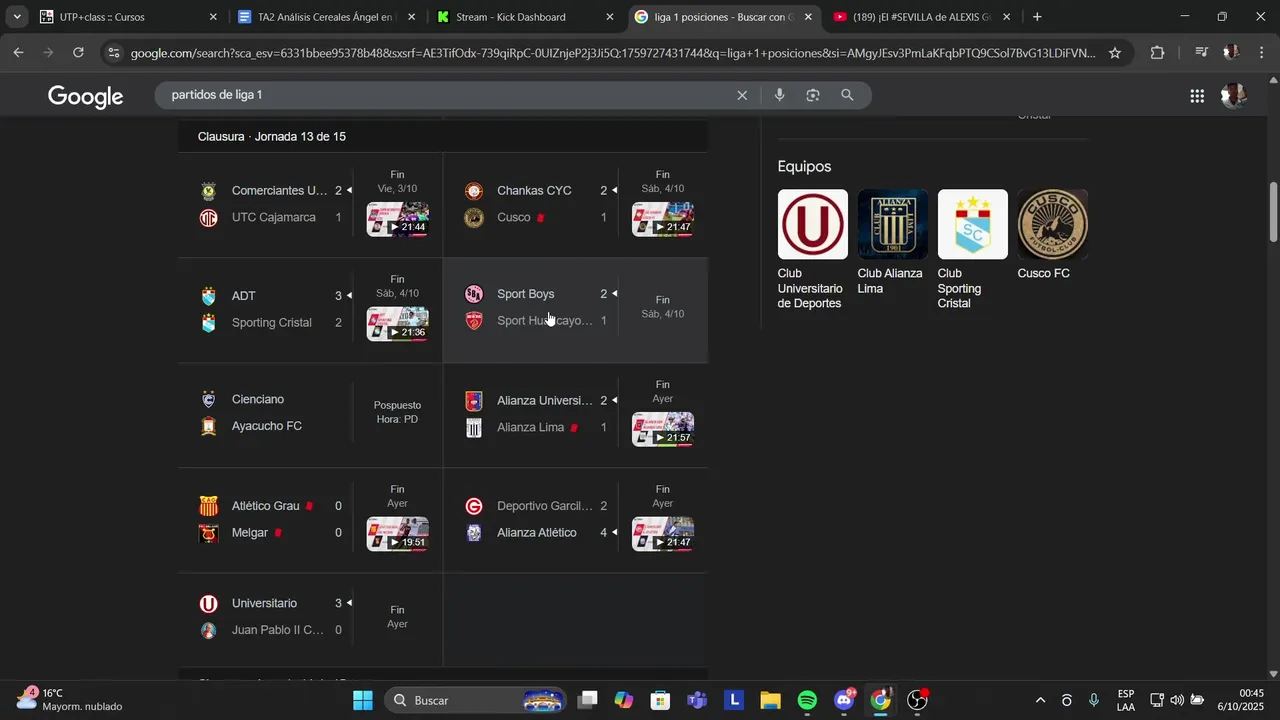1280x720 pixels.
Task: Open the Chrome tab search dropdown arrow
Action: (x=17, y=17)
